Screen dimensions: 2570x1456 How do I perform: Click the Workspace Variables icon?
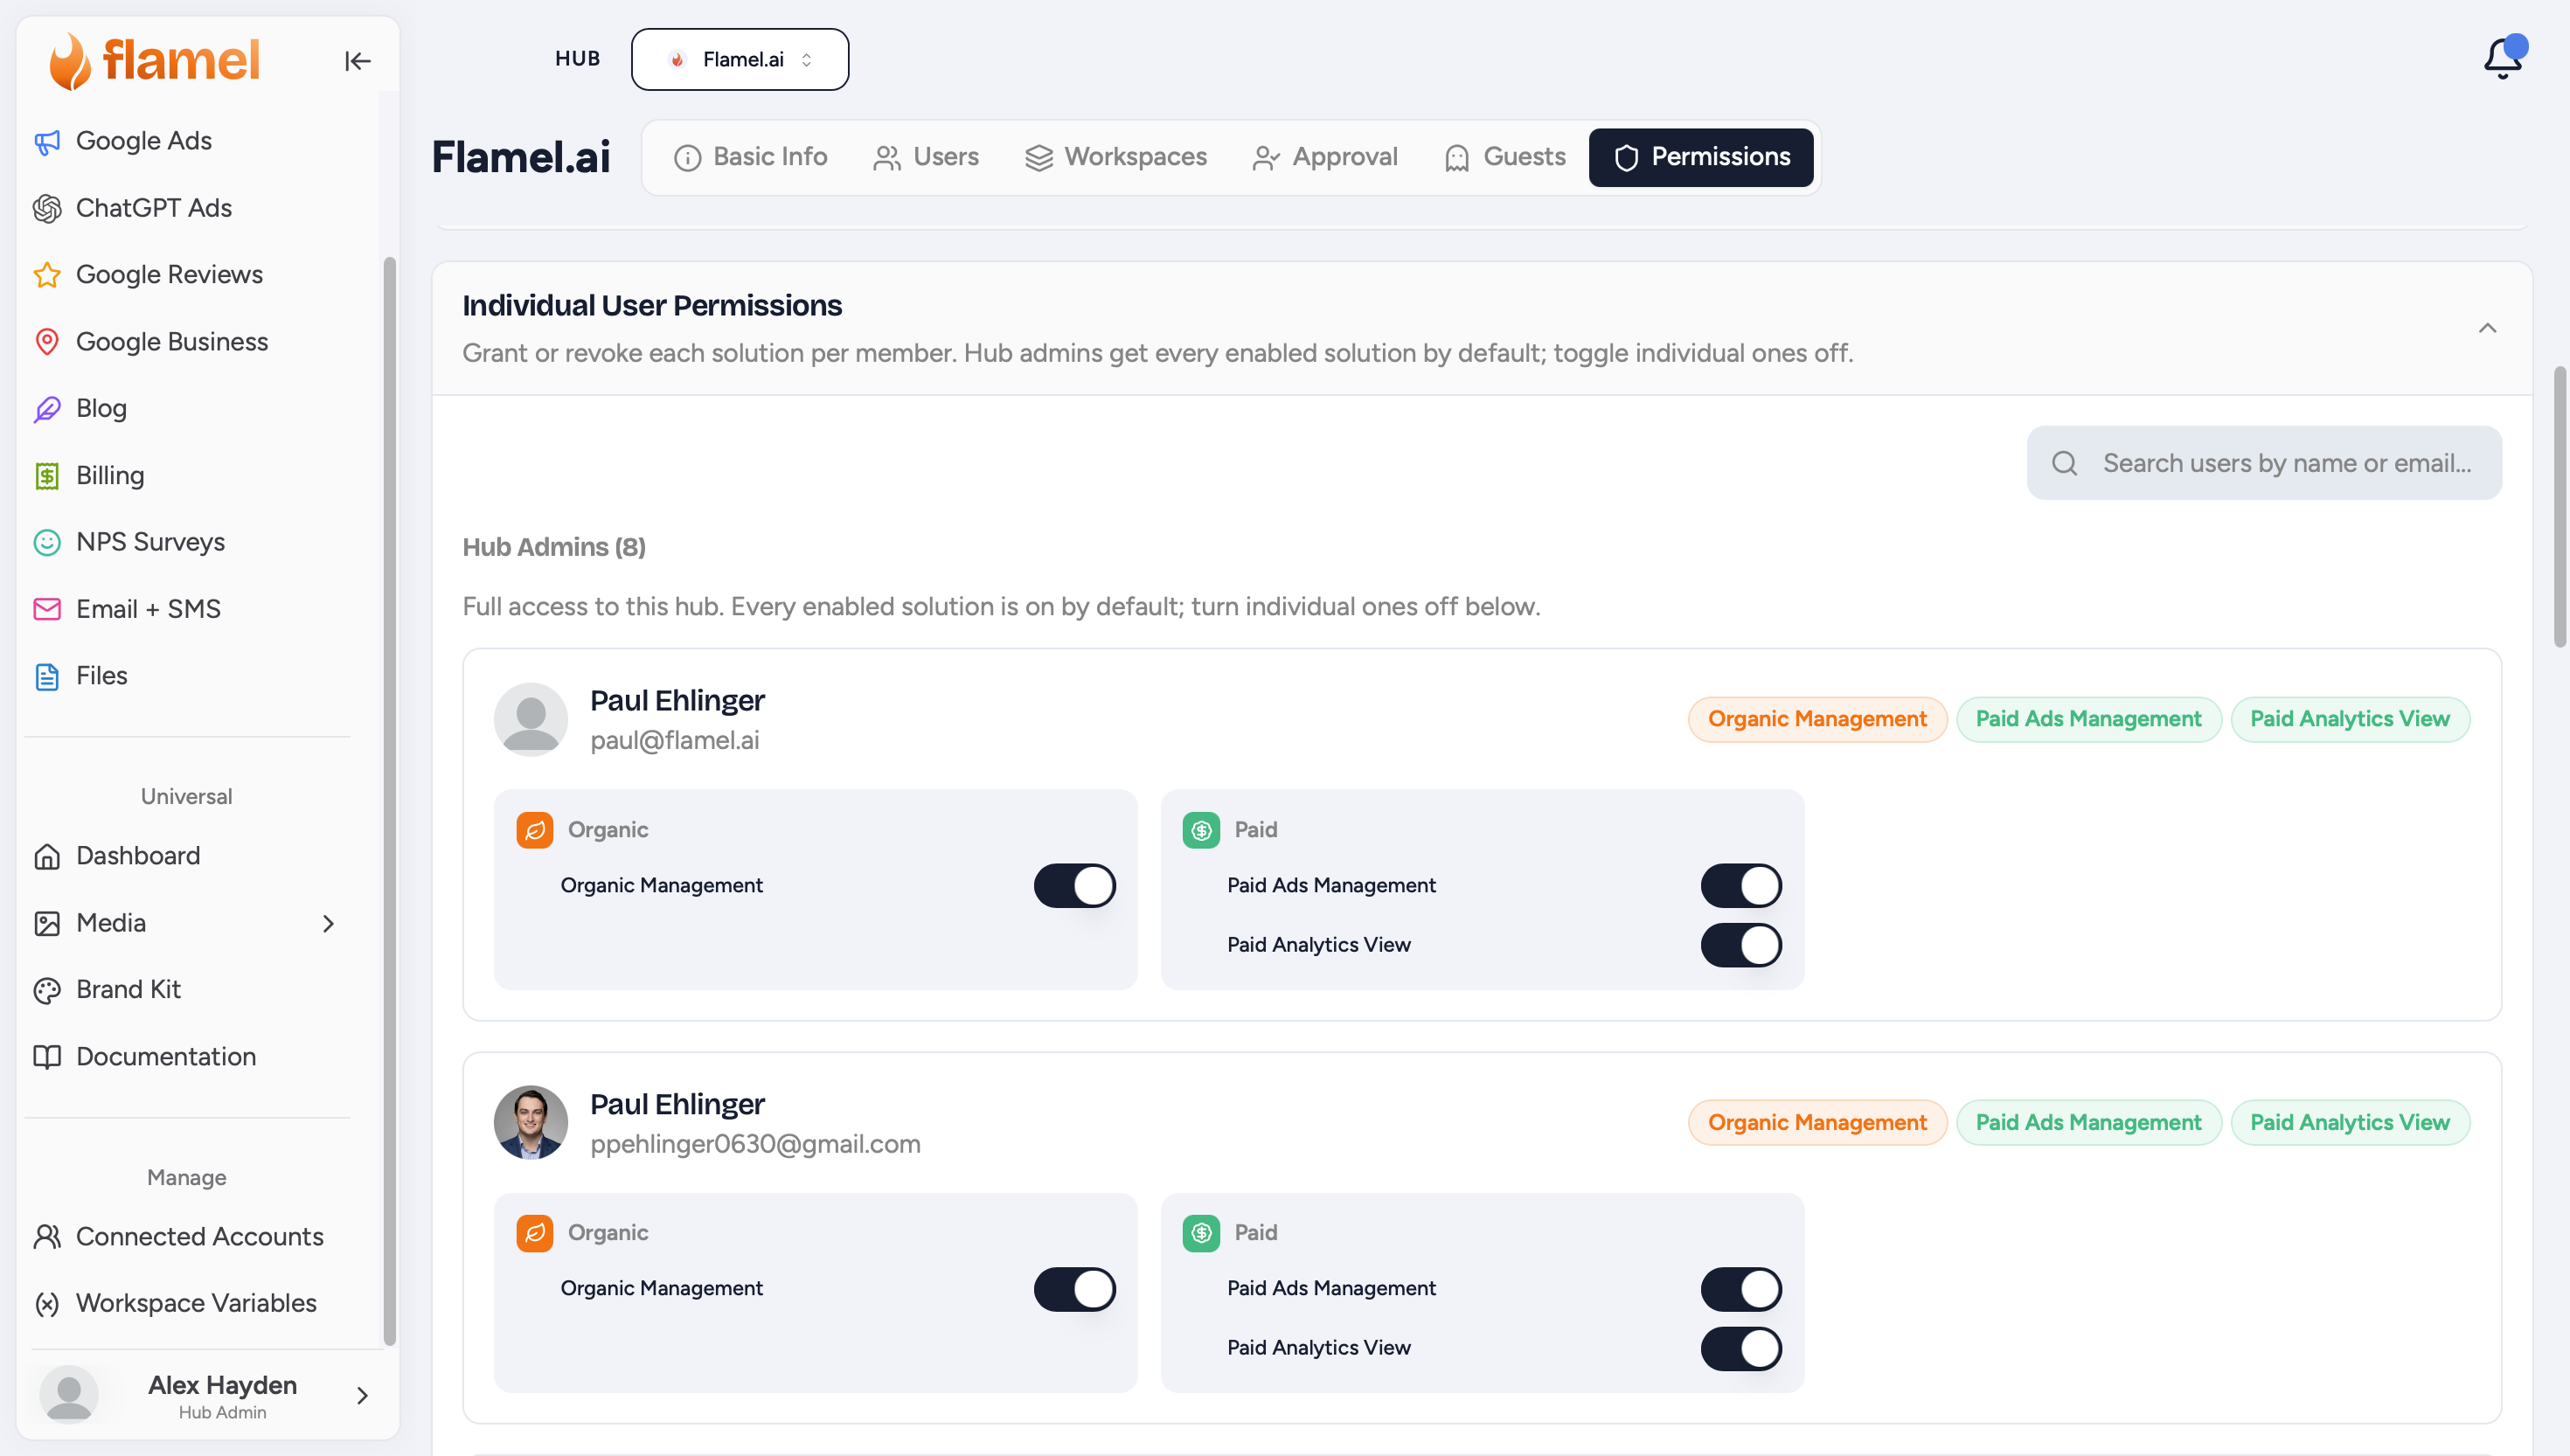pyautogui.click(x=47, y=1304)
